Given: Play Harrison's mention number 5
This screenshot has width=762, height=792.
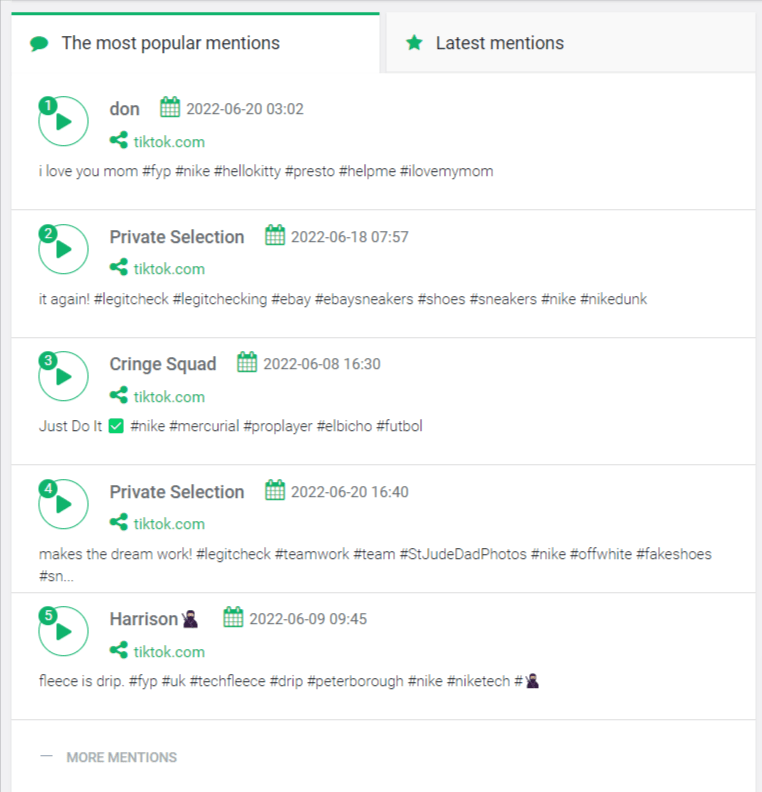Looking at the screenshot, I should 64,632.
